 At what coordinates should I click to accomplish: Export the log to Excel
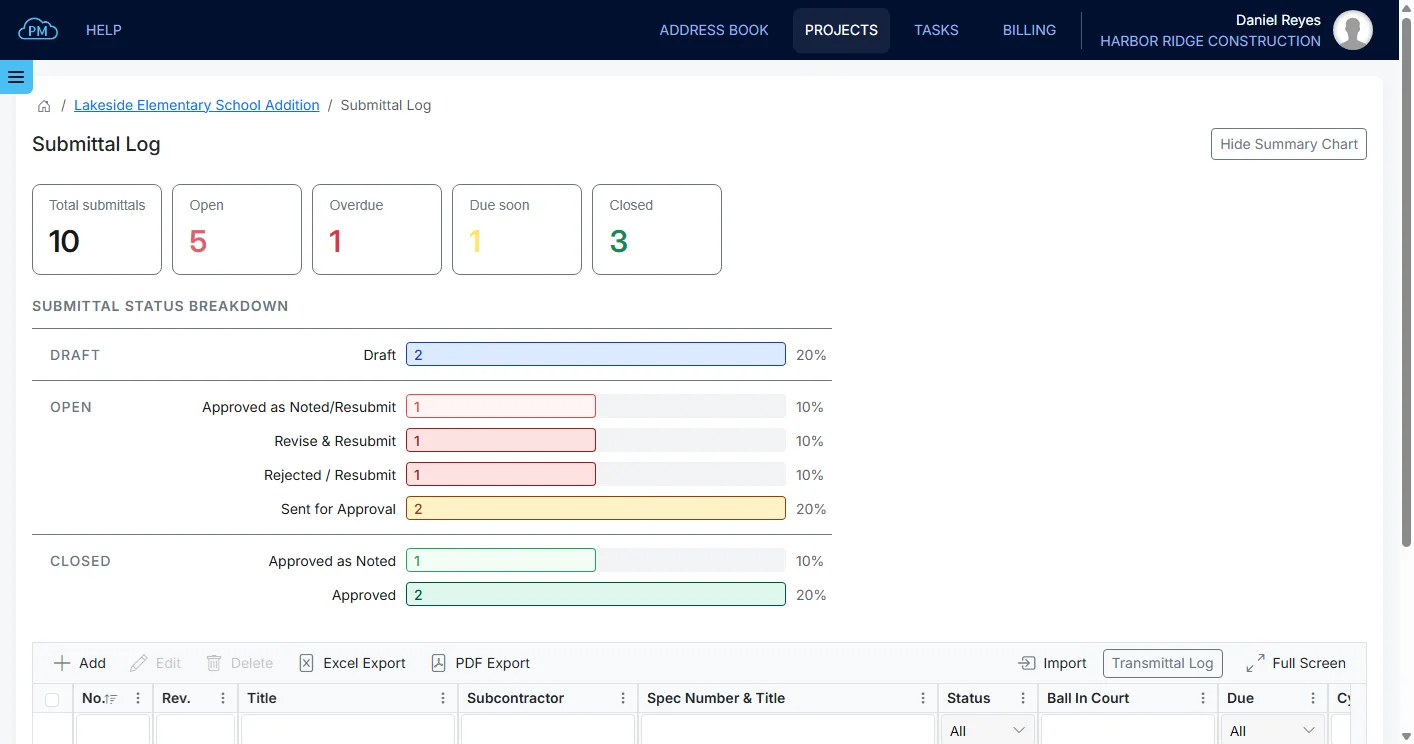click(352, 663)
